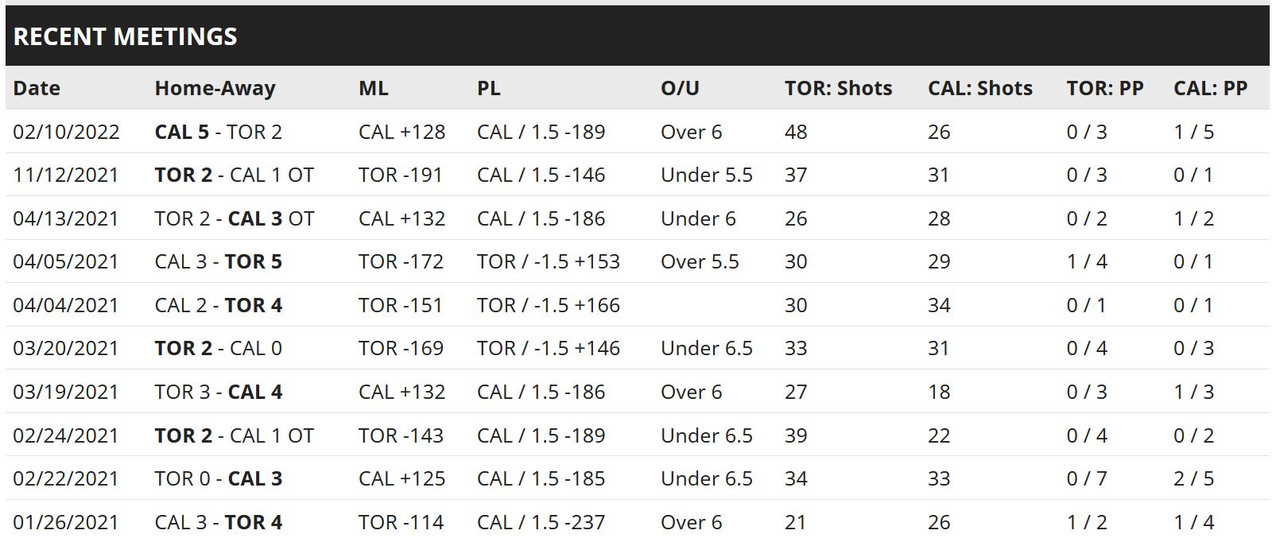Click the Date column header
1280x537 pixels.
(37, 88)
